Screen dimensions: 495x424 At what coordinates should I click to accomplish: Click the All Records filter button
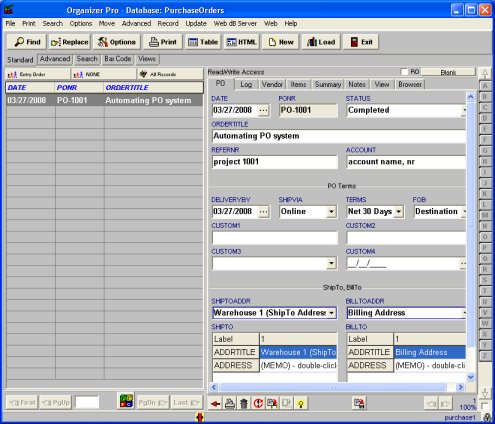point(170,74)
